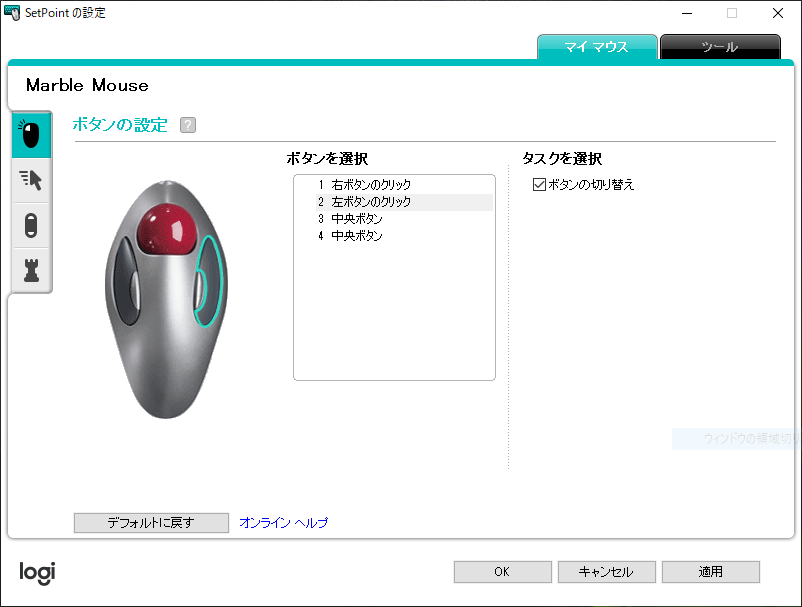Select list item 1 右ボタンのクリック
Viewport: 802px width, 607px height.
click(404, 185)
